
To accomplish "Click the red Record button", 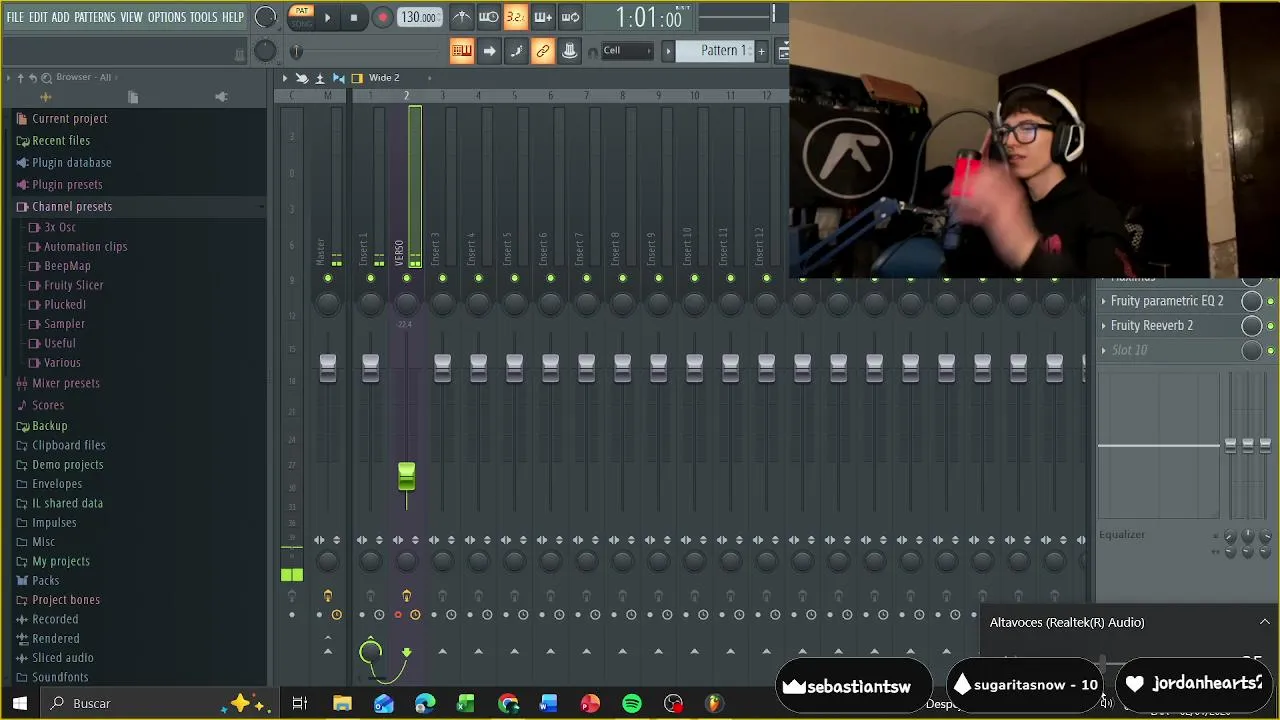I will [x=382, y=17].
